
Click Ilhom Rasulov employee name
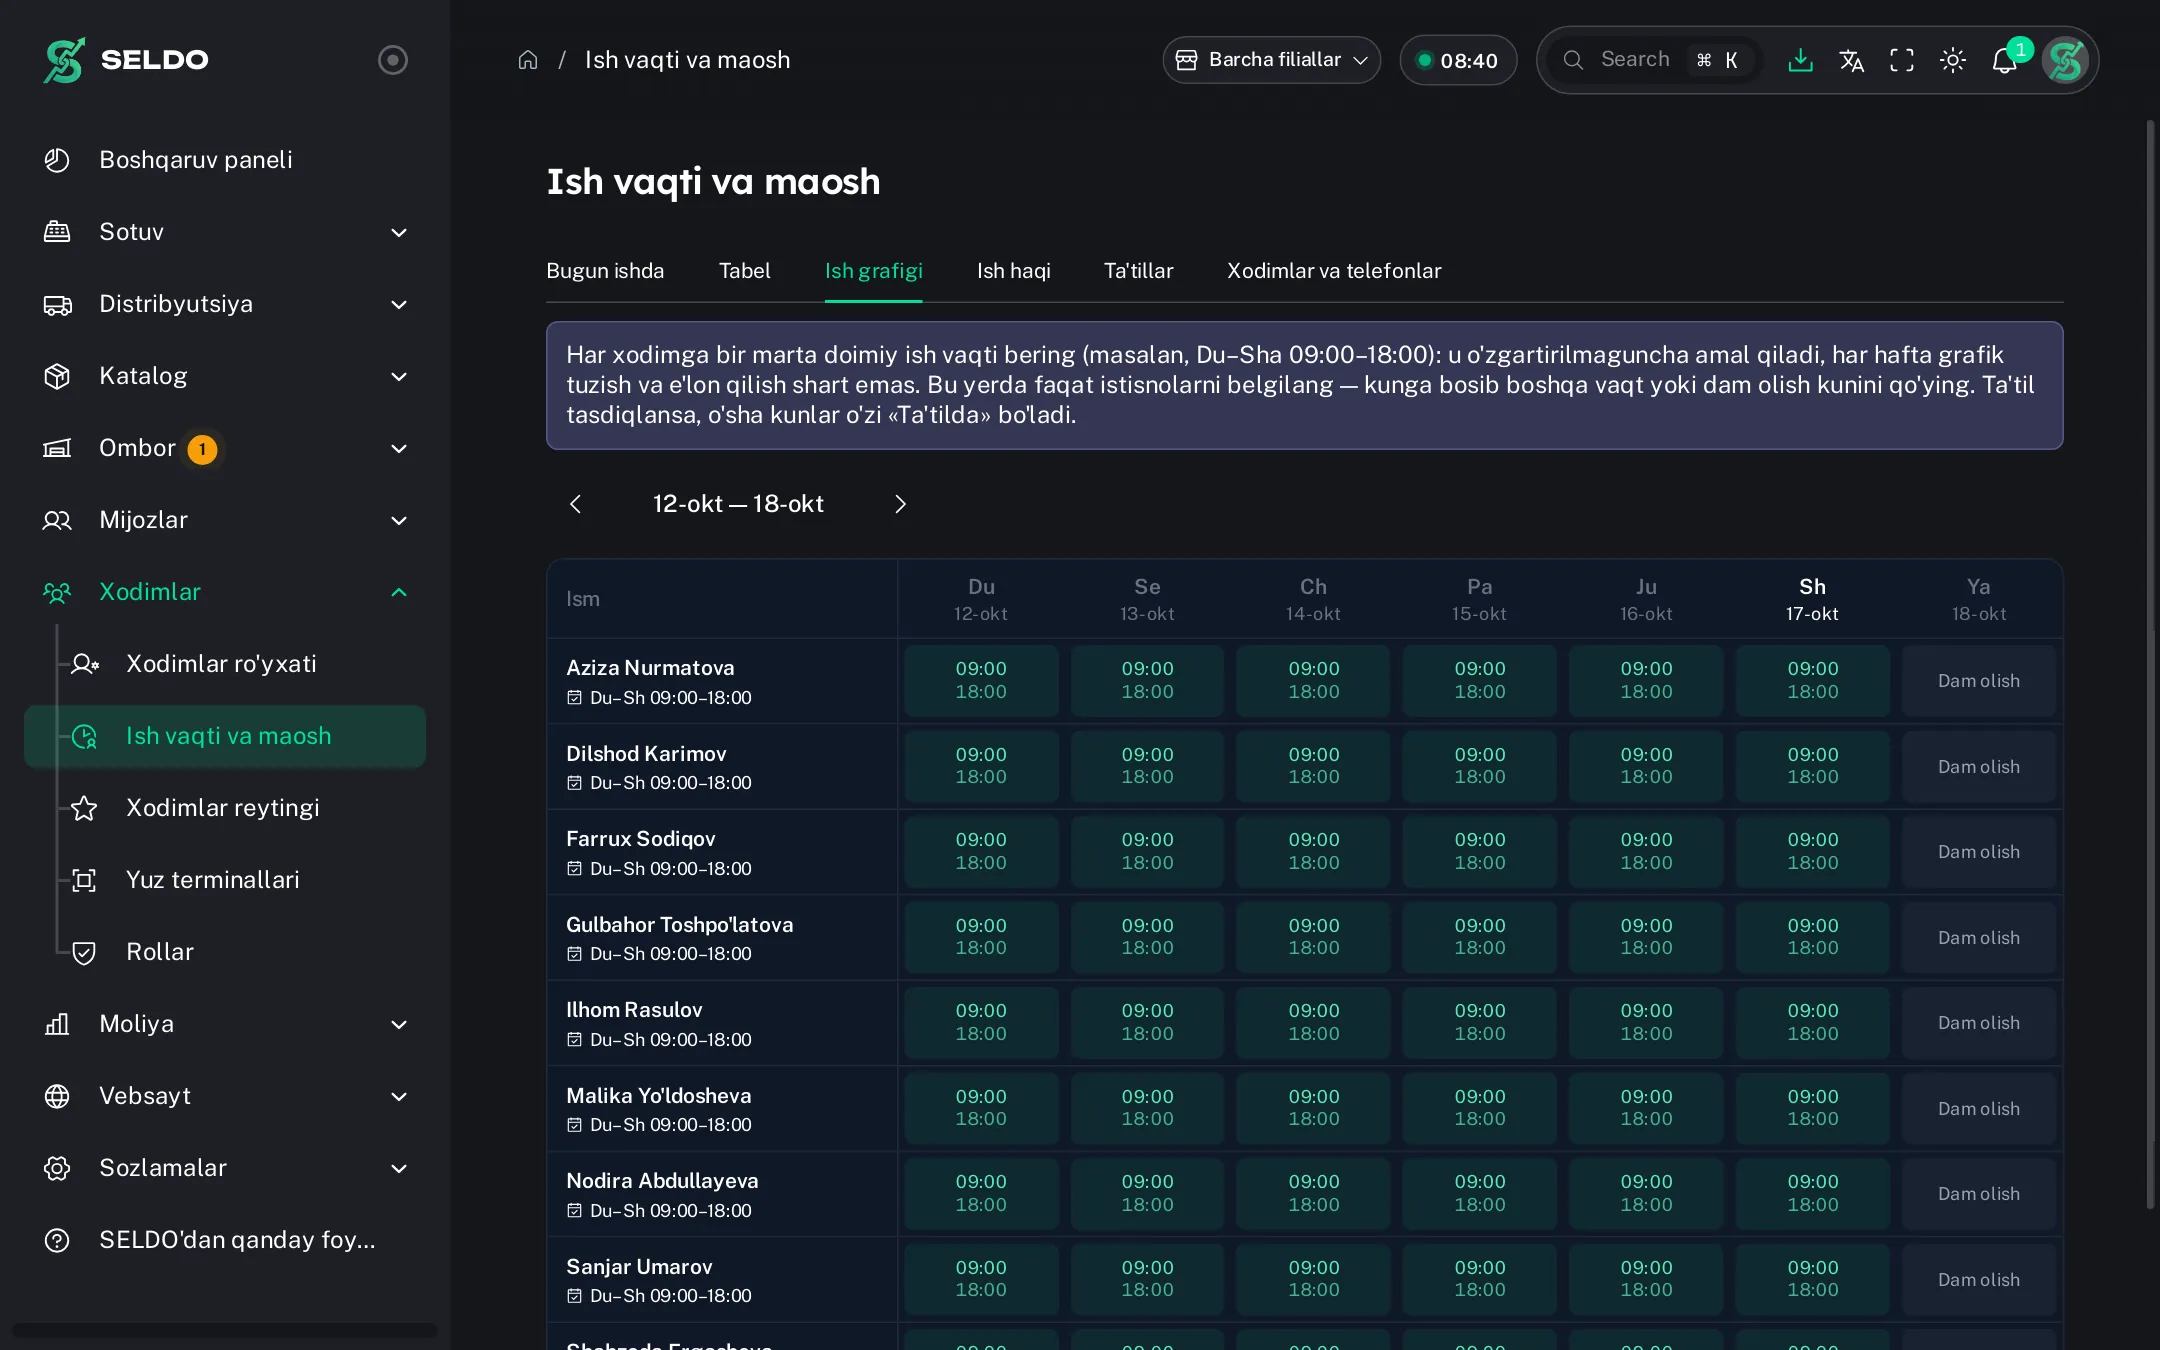click(x=634, y=1010)
